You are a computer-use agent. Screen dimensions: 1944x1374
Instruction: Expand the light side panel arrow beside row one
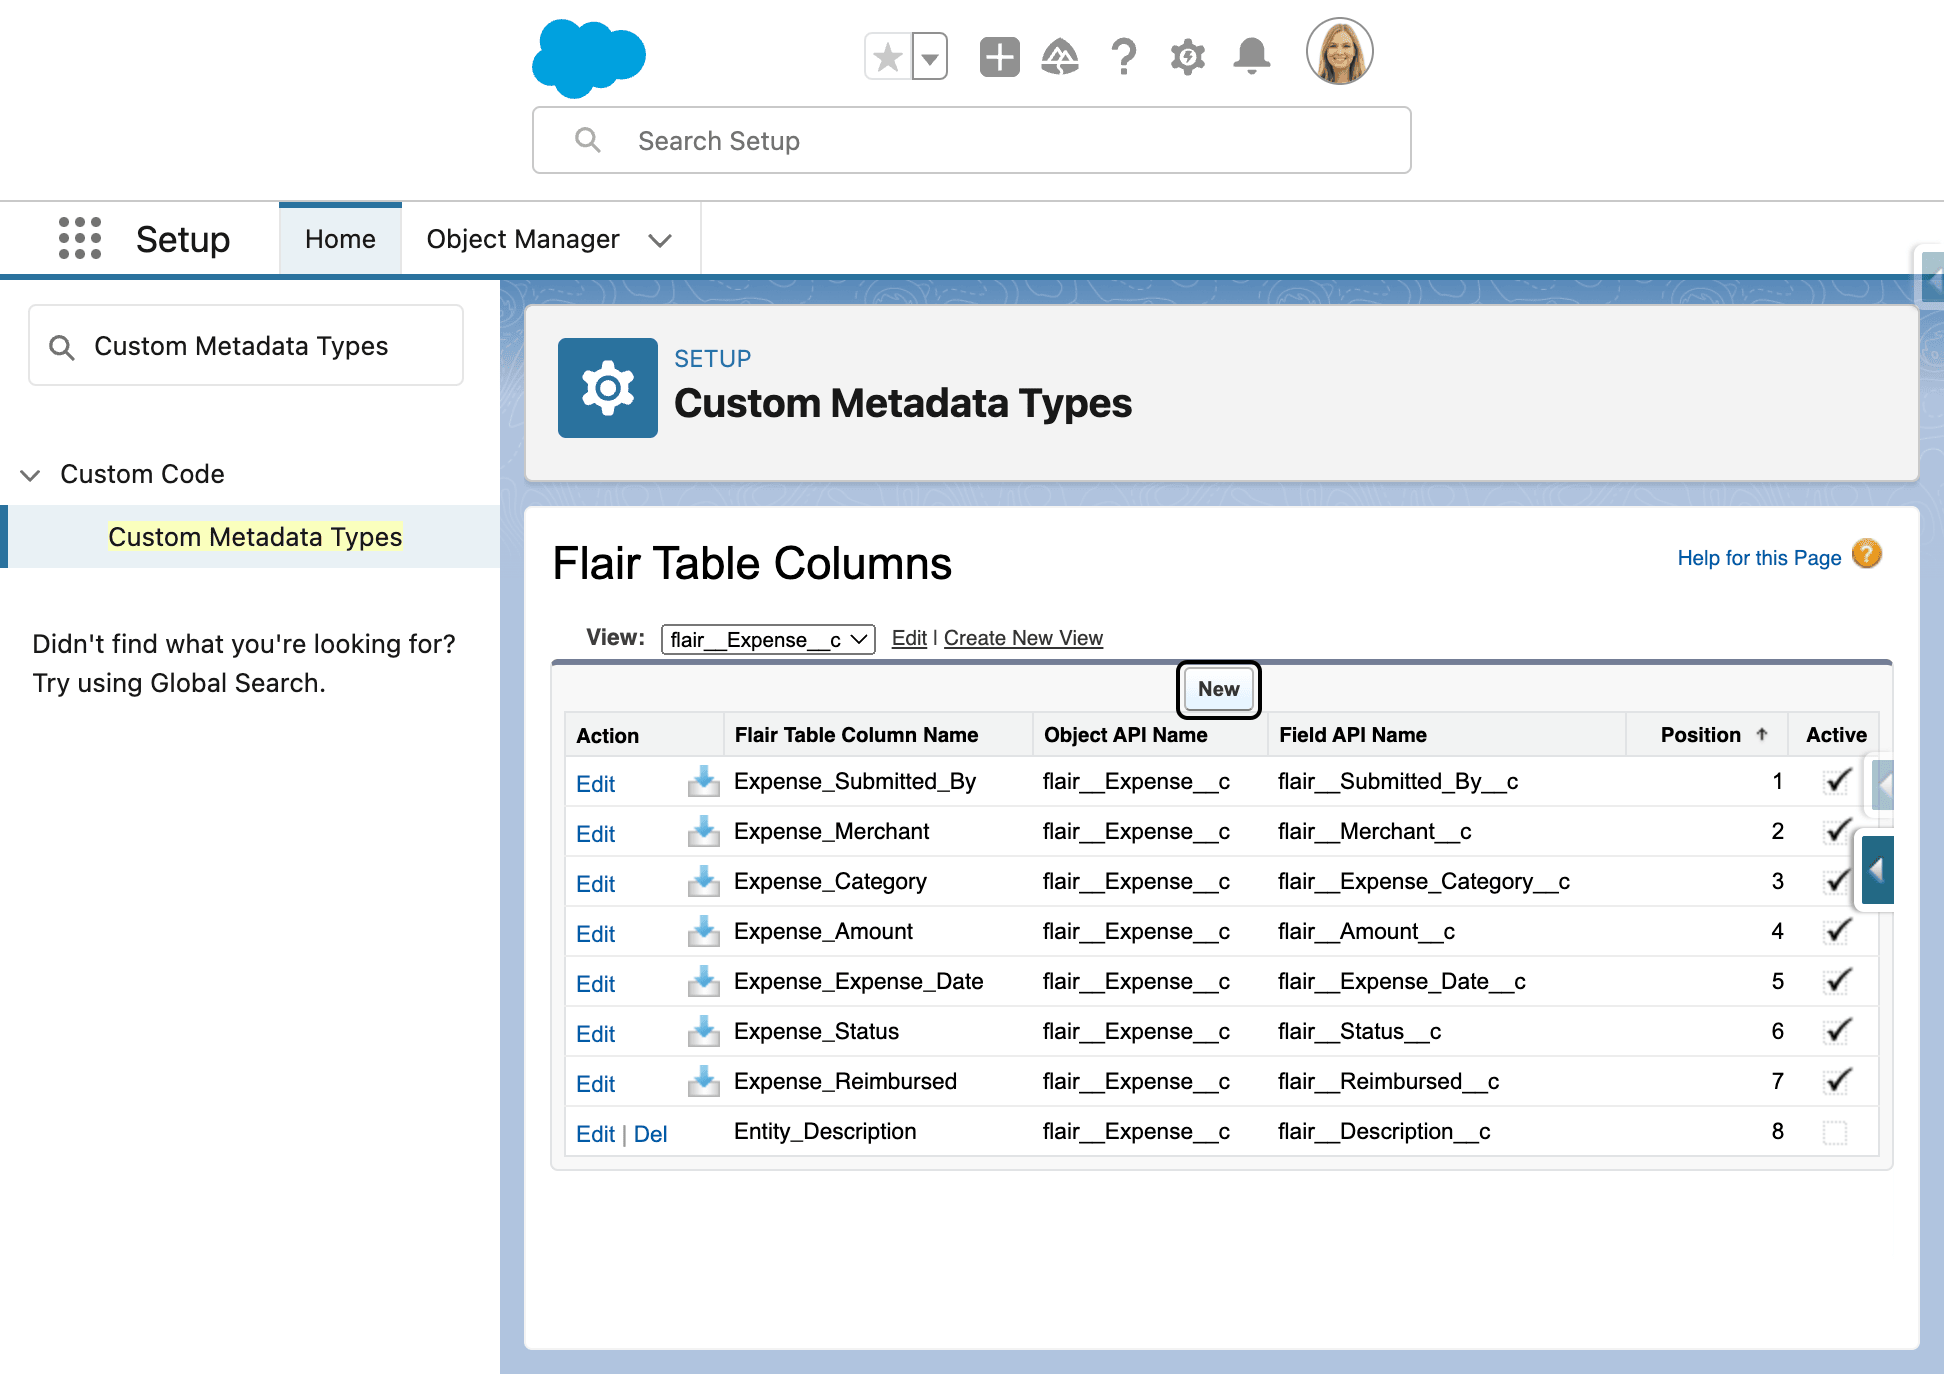[1882, 785]
